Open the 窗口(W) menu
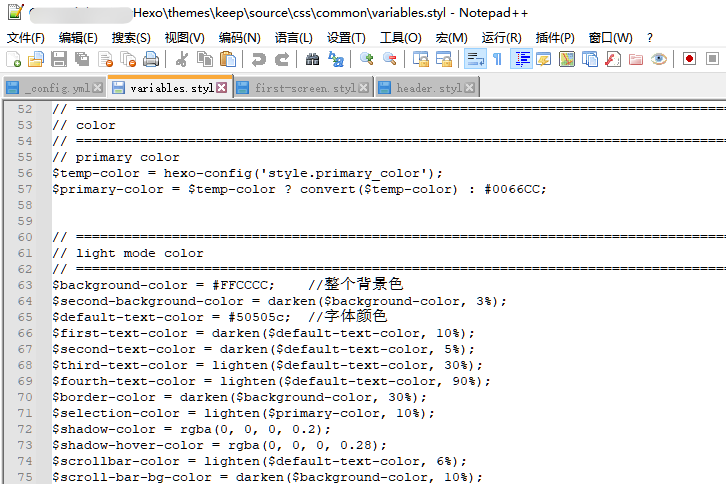Screen dimensions: 726x484 611,38
